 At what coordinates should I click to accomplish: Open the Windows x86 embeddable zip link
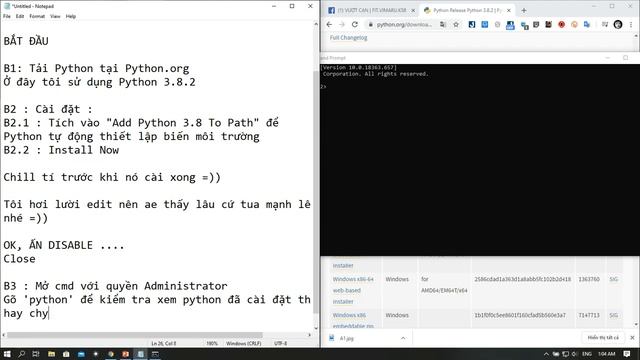tap(353, 320)
